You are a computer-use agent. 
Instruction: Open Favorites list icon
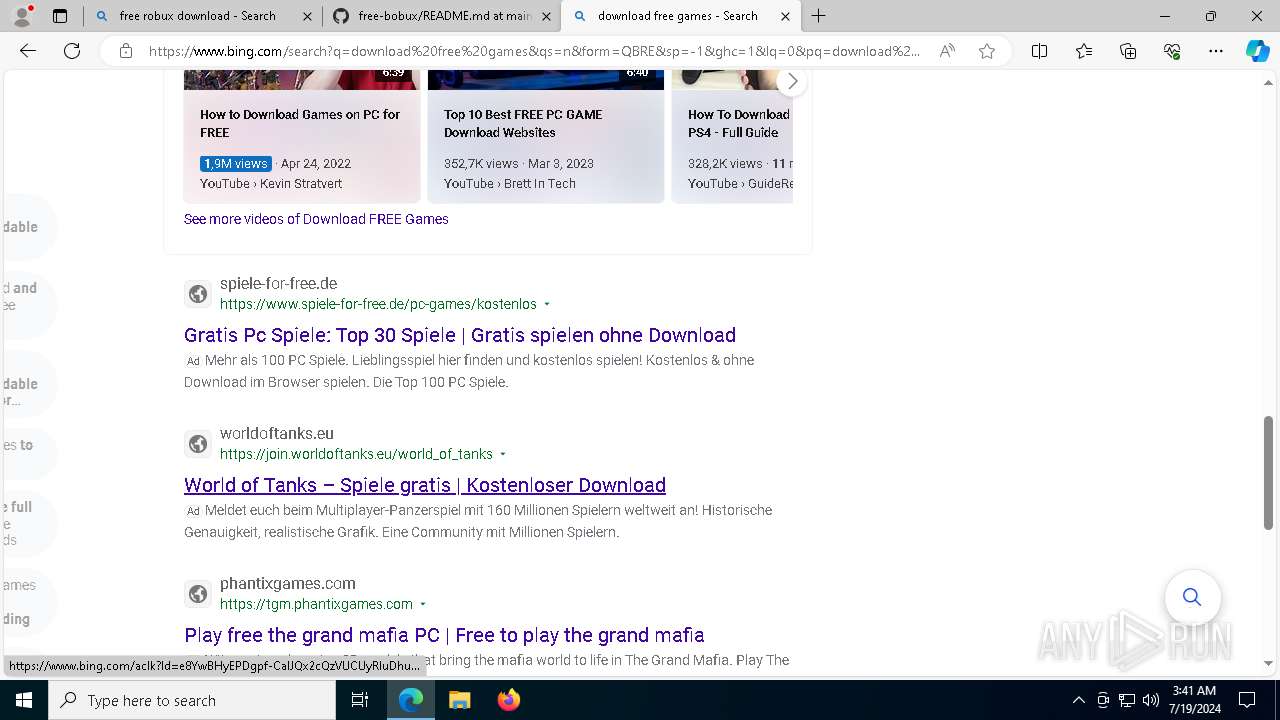(x=1084, y=51)
